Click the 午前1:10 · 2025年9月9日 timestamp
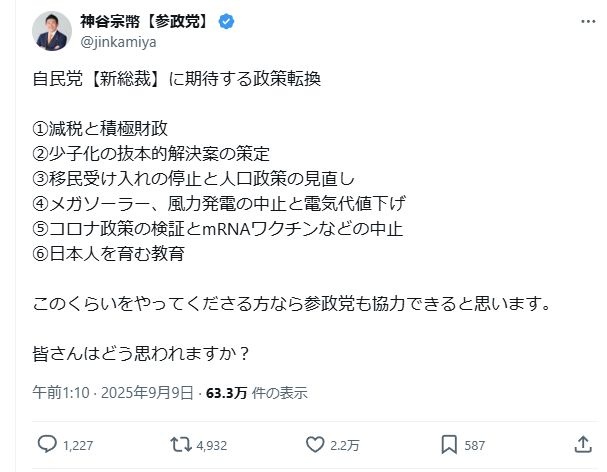 (113, 393)
